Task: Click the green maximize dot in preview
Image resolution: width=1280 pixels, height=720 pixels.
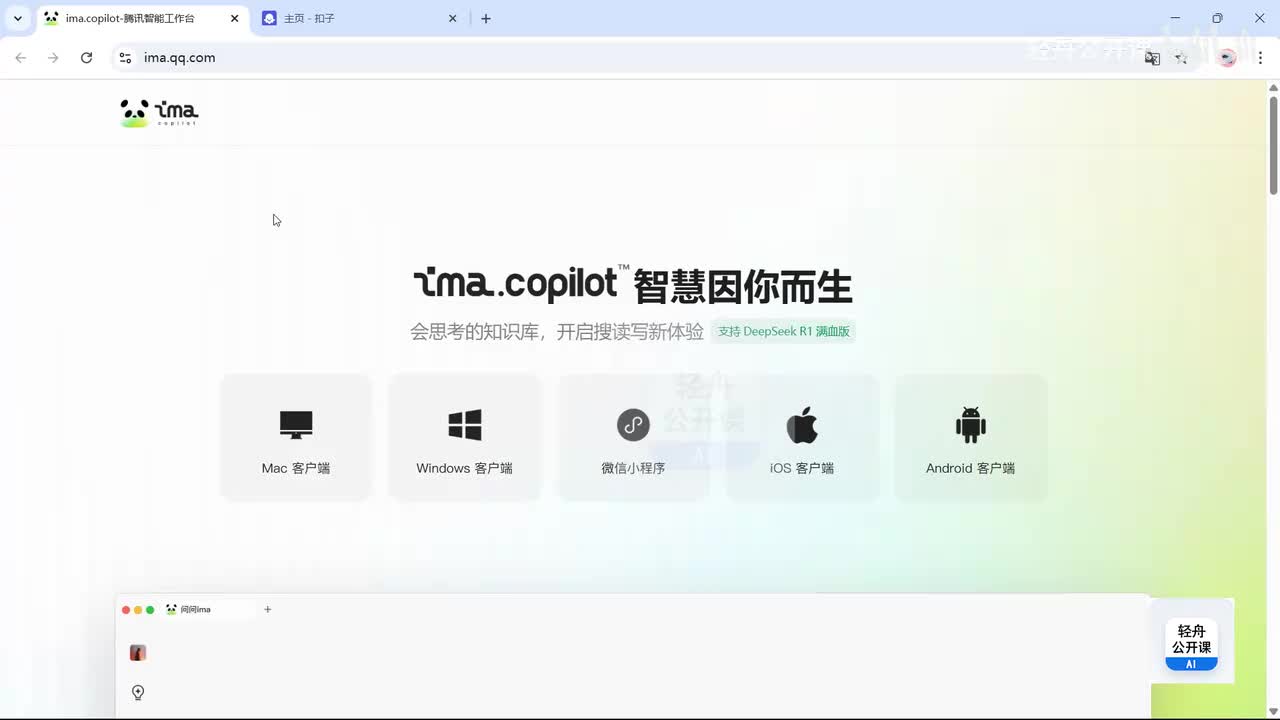Action: [x=150, y=610]
